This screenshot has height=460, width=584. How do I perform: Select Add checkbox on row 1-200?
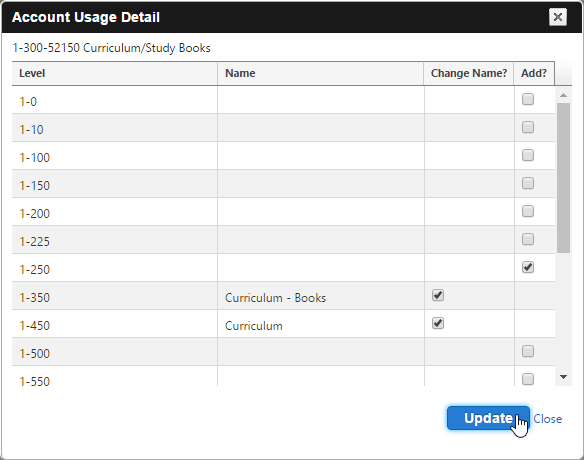(x=528, y=211)
